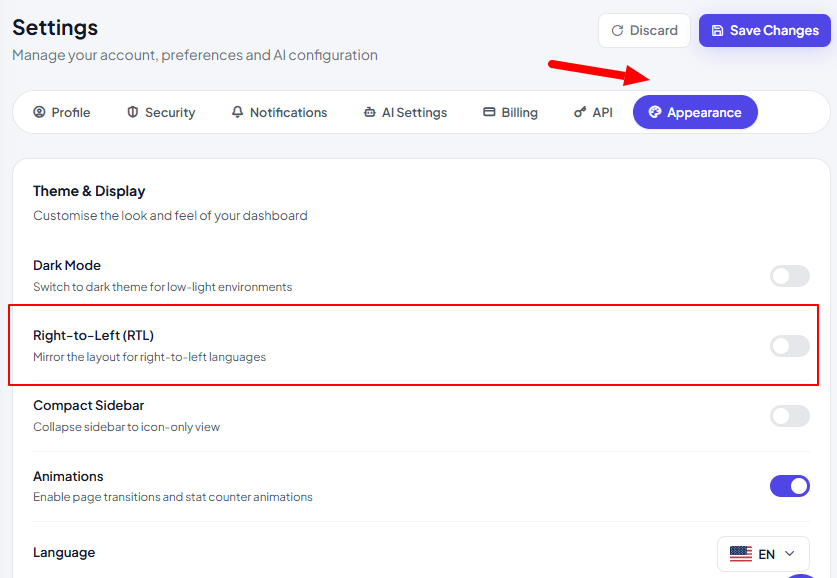837x578 pixels.
Task: Open the EN language dropdown
Action: (763, 554)
